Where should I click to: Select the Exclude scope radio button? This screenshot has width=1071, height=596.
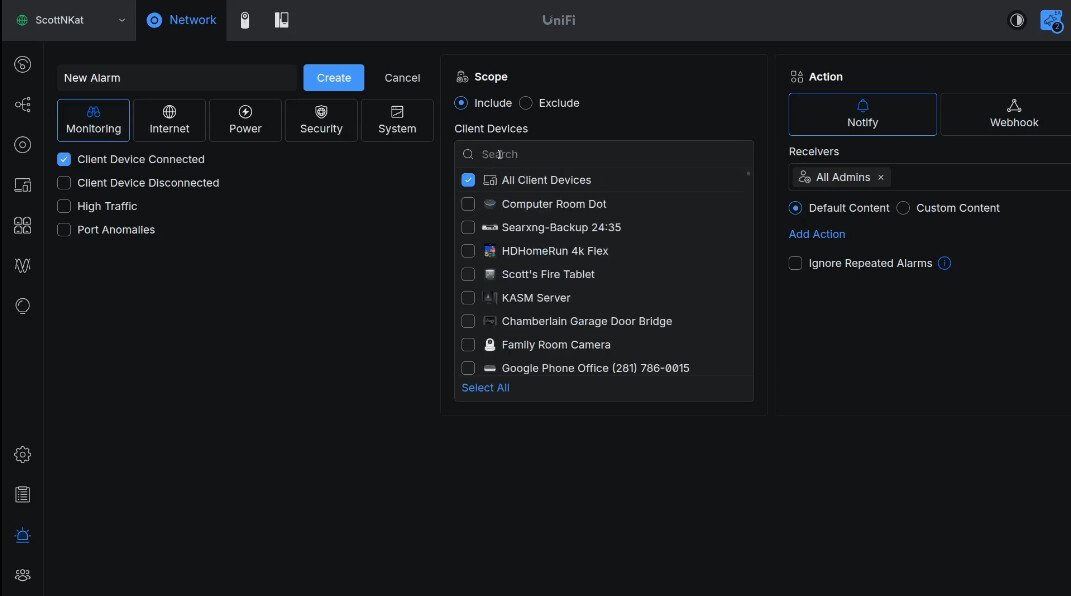click(x=526, y=103)
